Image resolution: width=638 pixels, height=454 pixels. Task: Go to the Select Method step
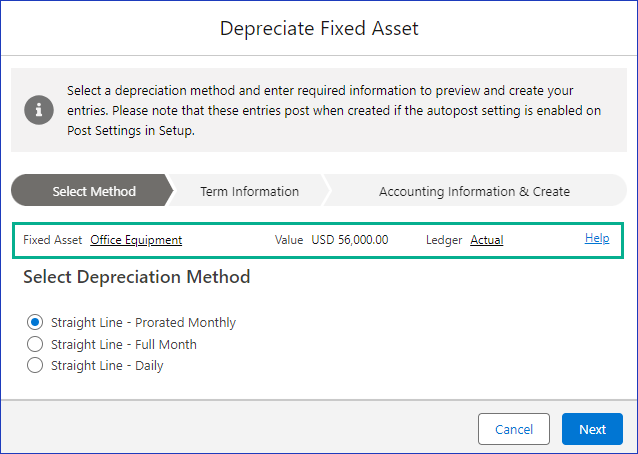[x=92, y=190]
